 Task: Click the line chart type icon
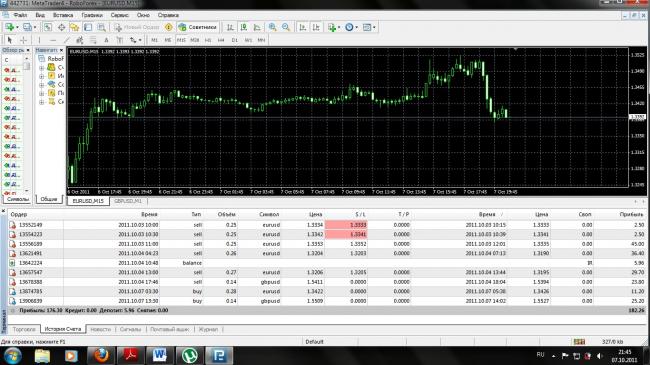pyautogui.click(x=257, y=27)
